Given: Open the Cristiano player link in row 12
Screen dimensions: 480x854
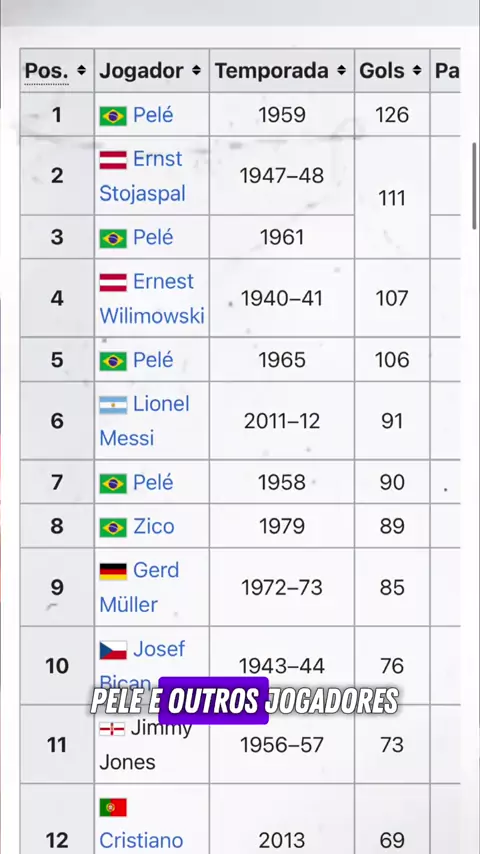Looking at the screenshot, I should [141, 840].
